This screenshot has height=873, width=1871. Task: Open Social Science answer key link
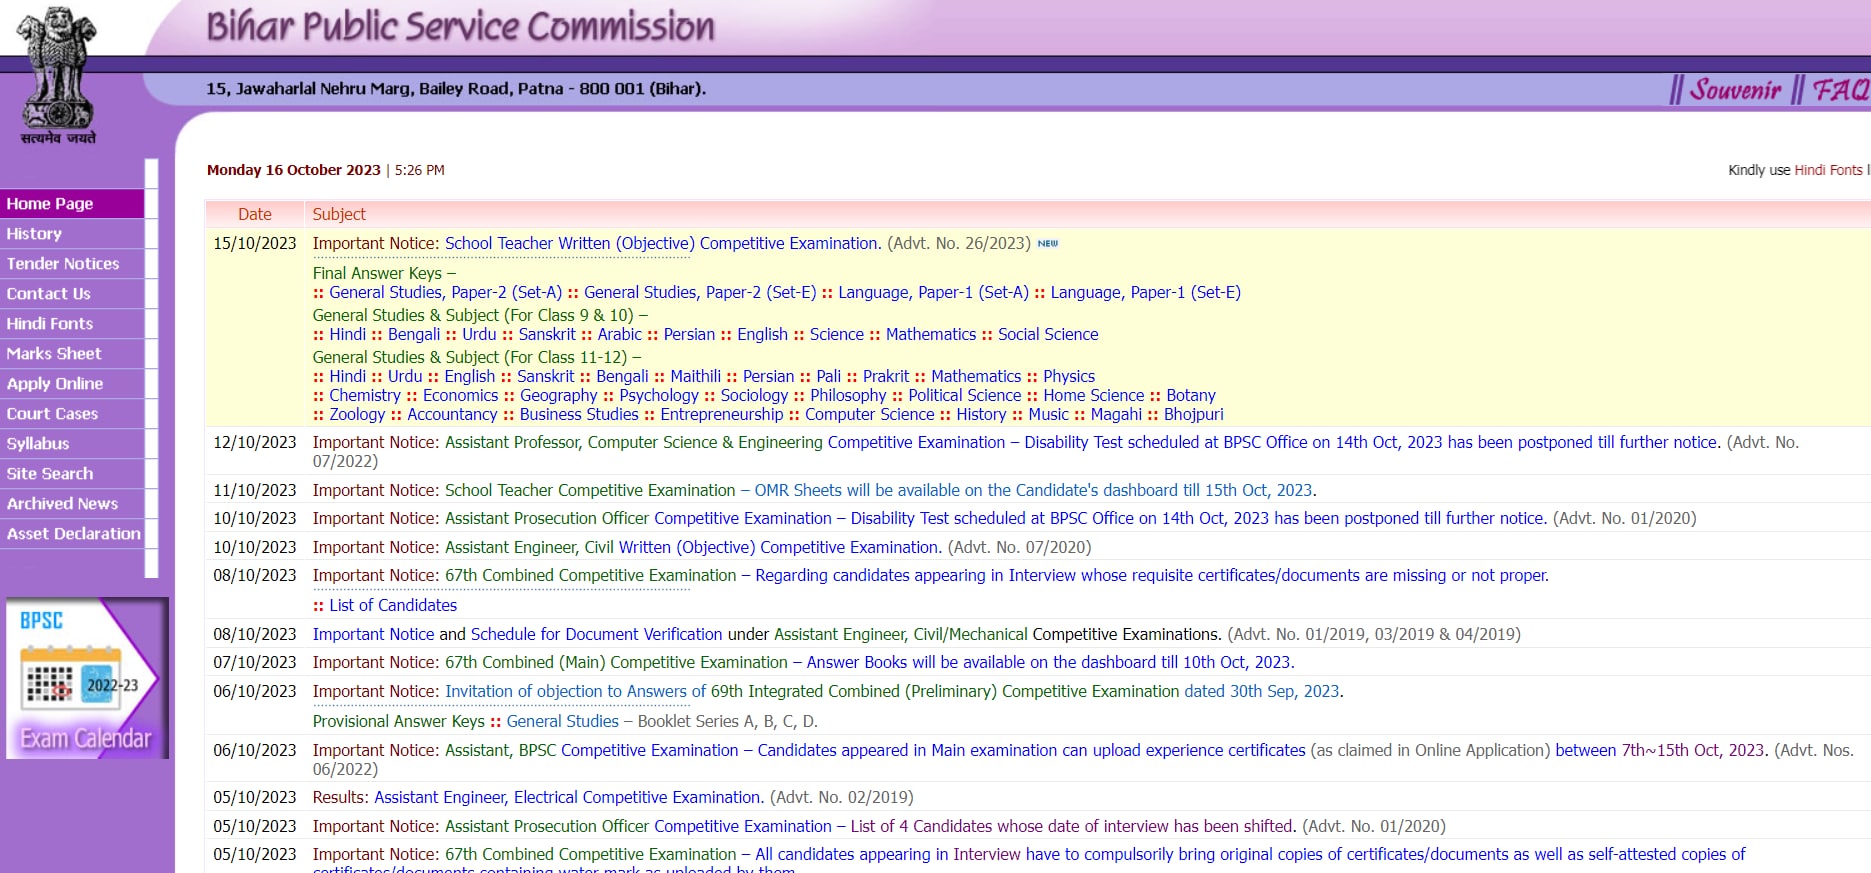[1048, 334]
